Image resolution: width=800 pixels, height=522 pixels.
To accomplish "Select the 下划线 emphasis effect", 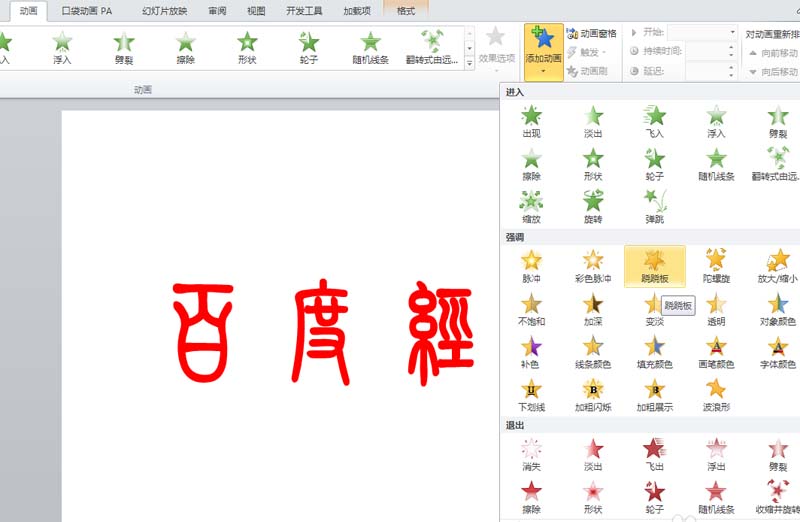I will coord(531,395).
